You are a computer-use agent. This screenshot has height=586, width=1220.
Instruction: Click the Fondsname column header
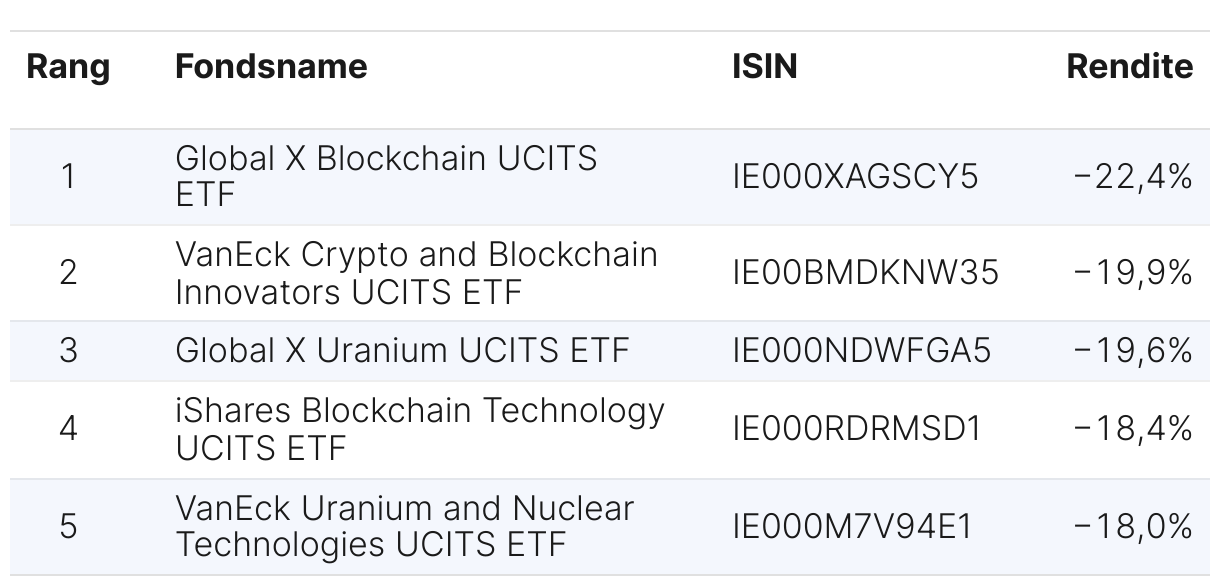tap(271, 67)
